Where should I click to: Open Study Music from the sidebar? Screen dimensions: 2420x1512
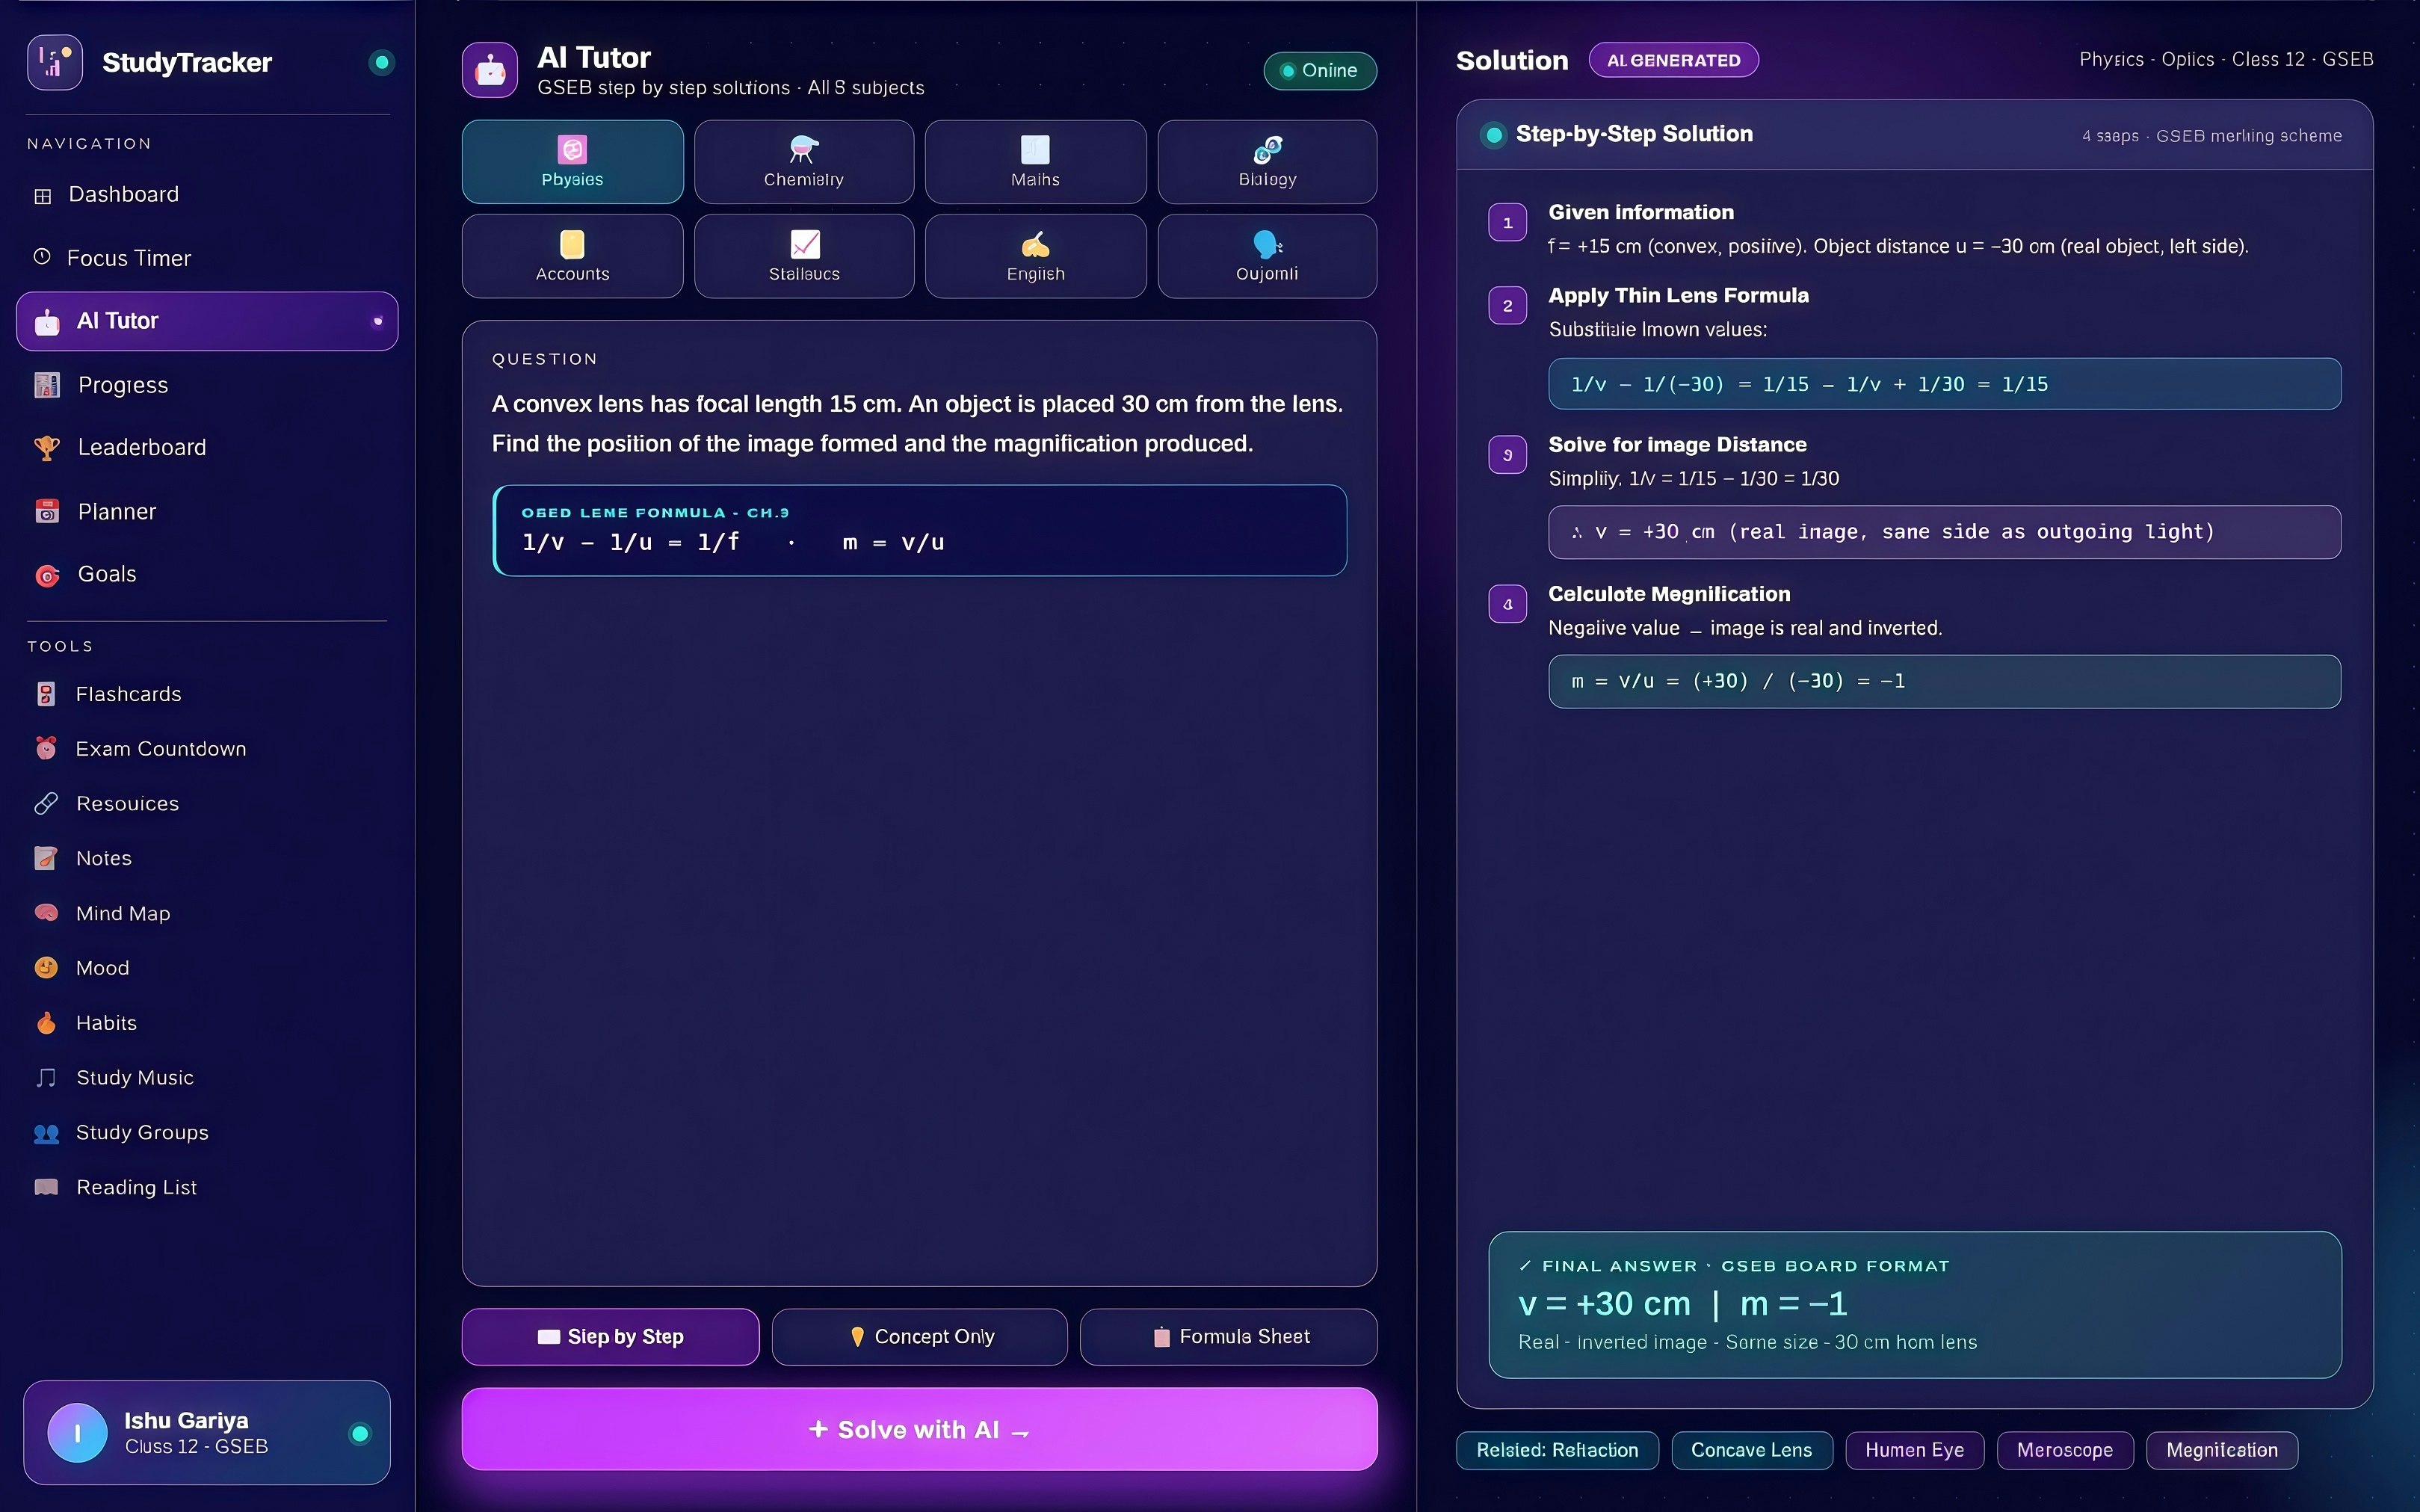(135, 1077)
